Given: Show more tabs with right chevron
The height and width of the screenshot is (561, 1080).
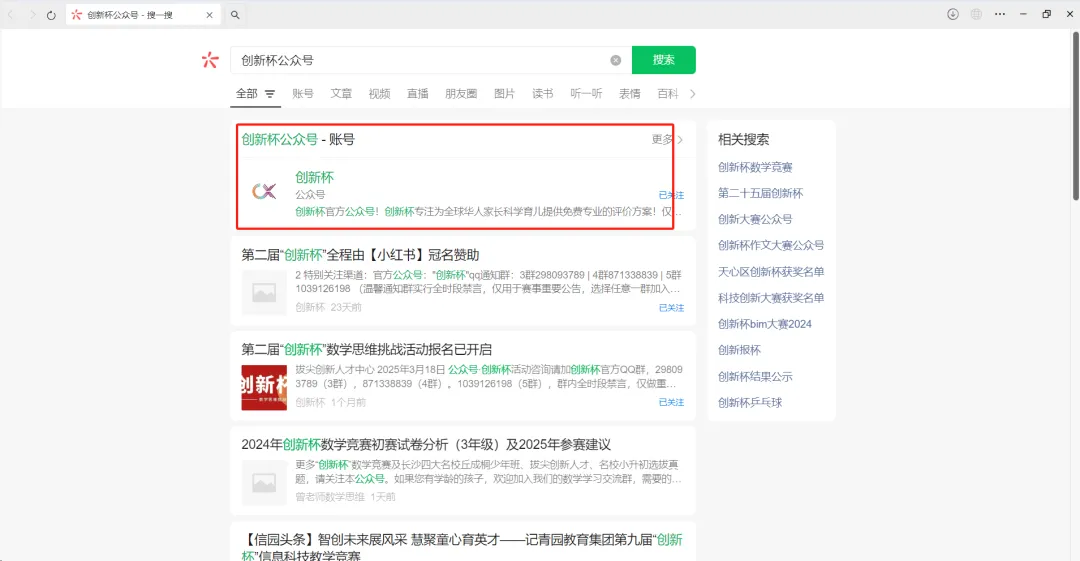Looking at the screenshot, I should [x=692, y=94].
